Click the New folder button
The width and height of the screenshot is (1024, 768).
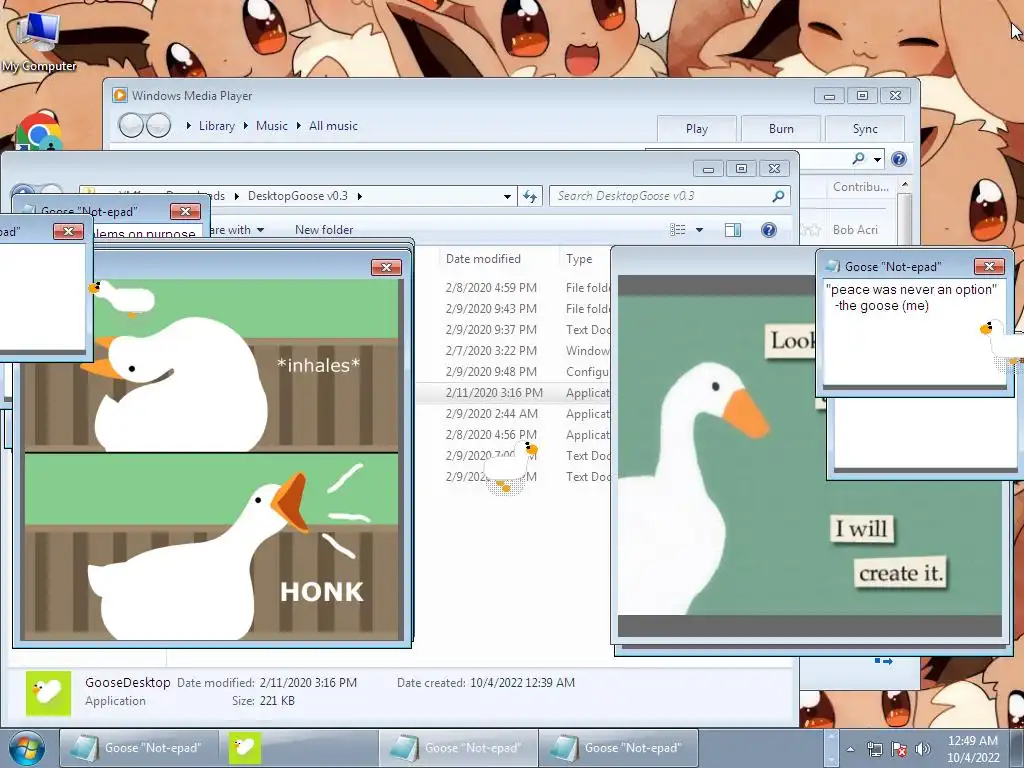[324, 230]
